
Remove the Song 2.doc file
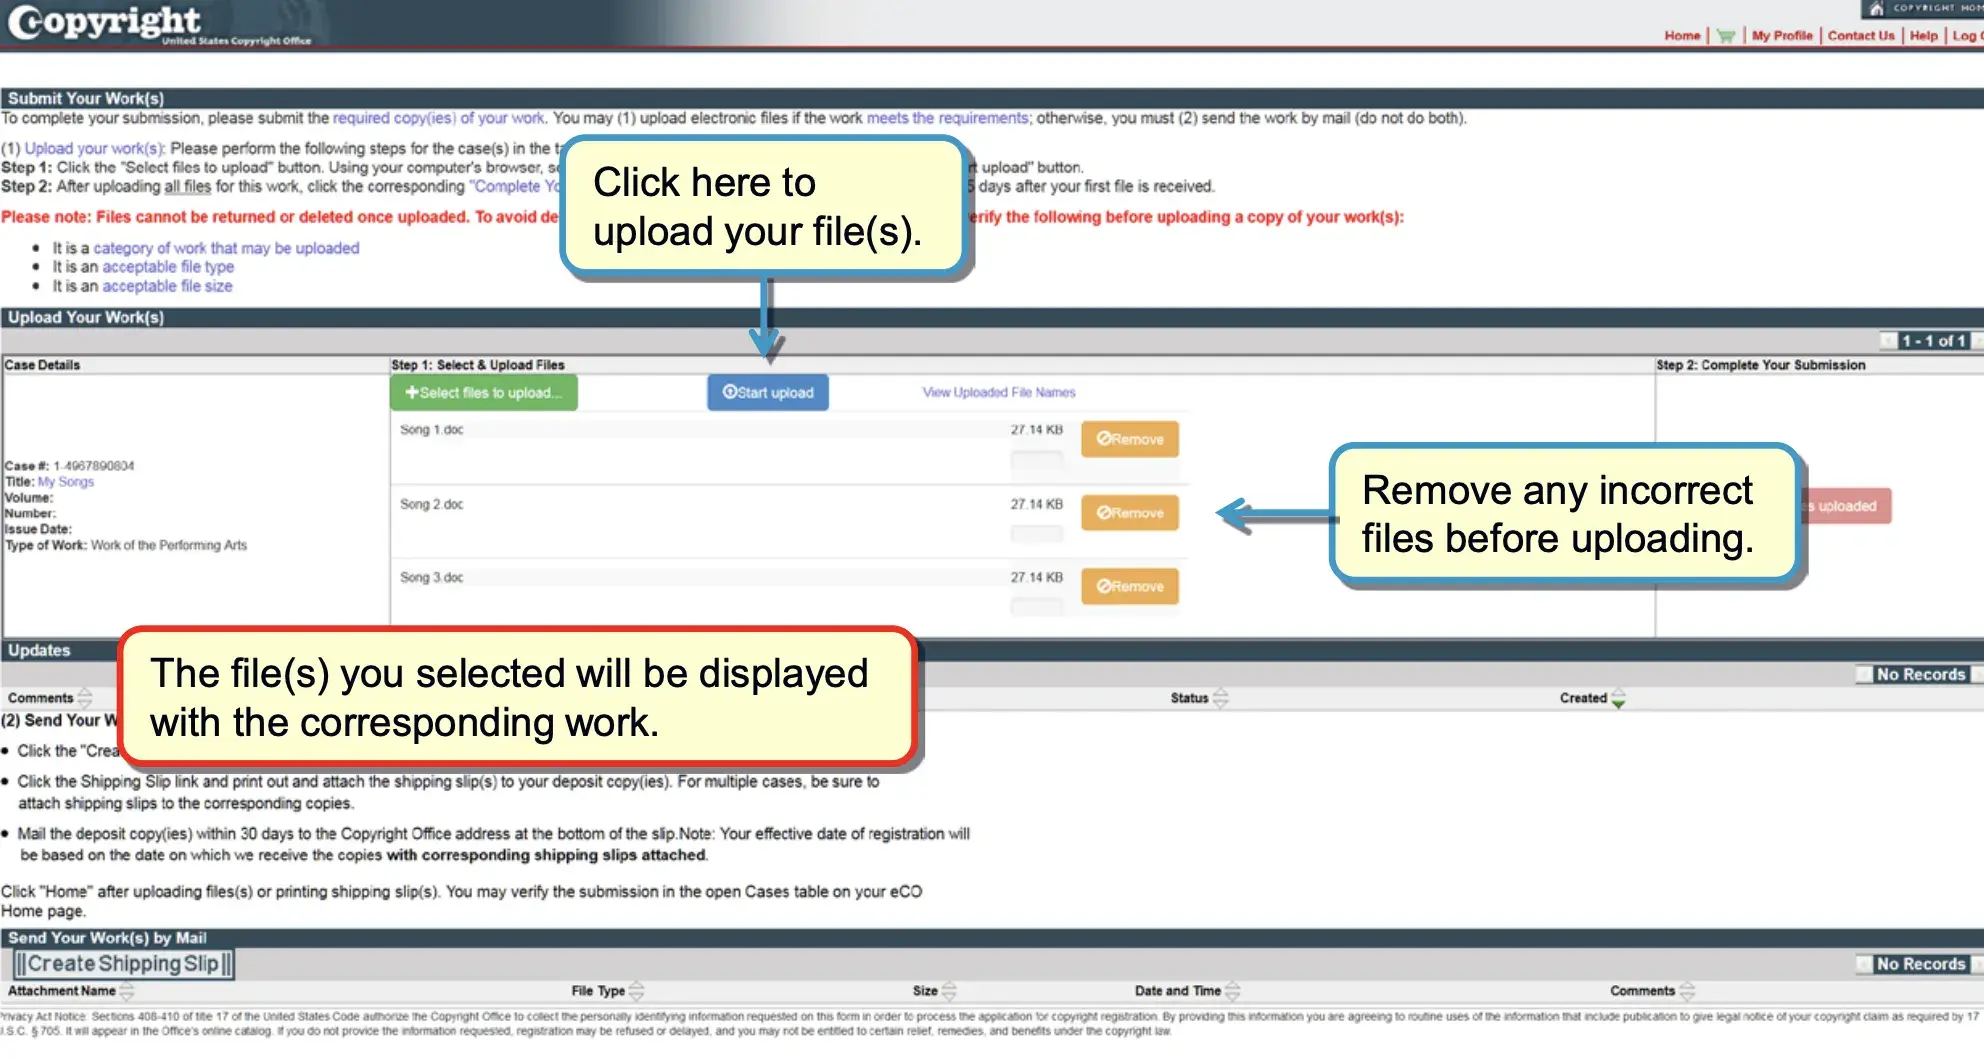coord(1130,513)
